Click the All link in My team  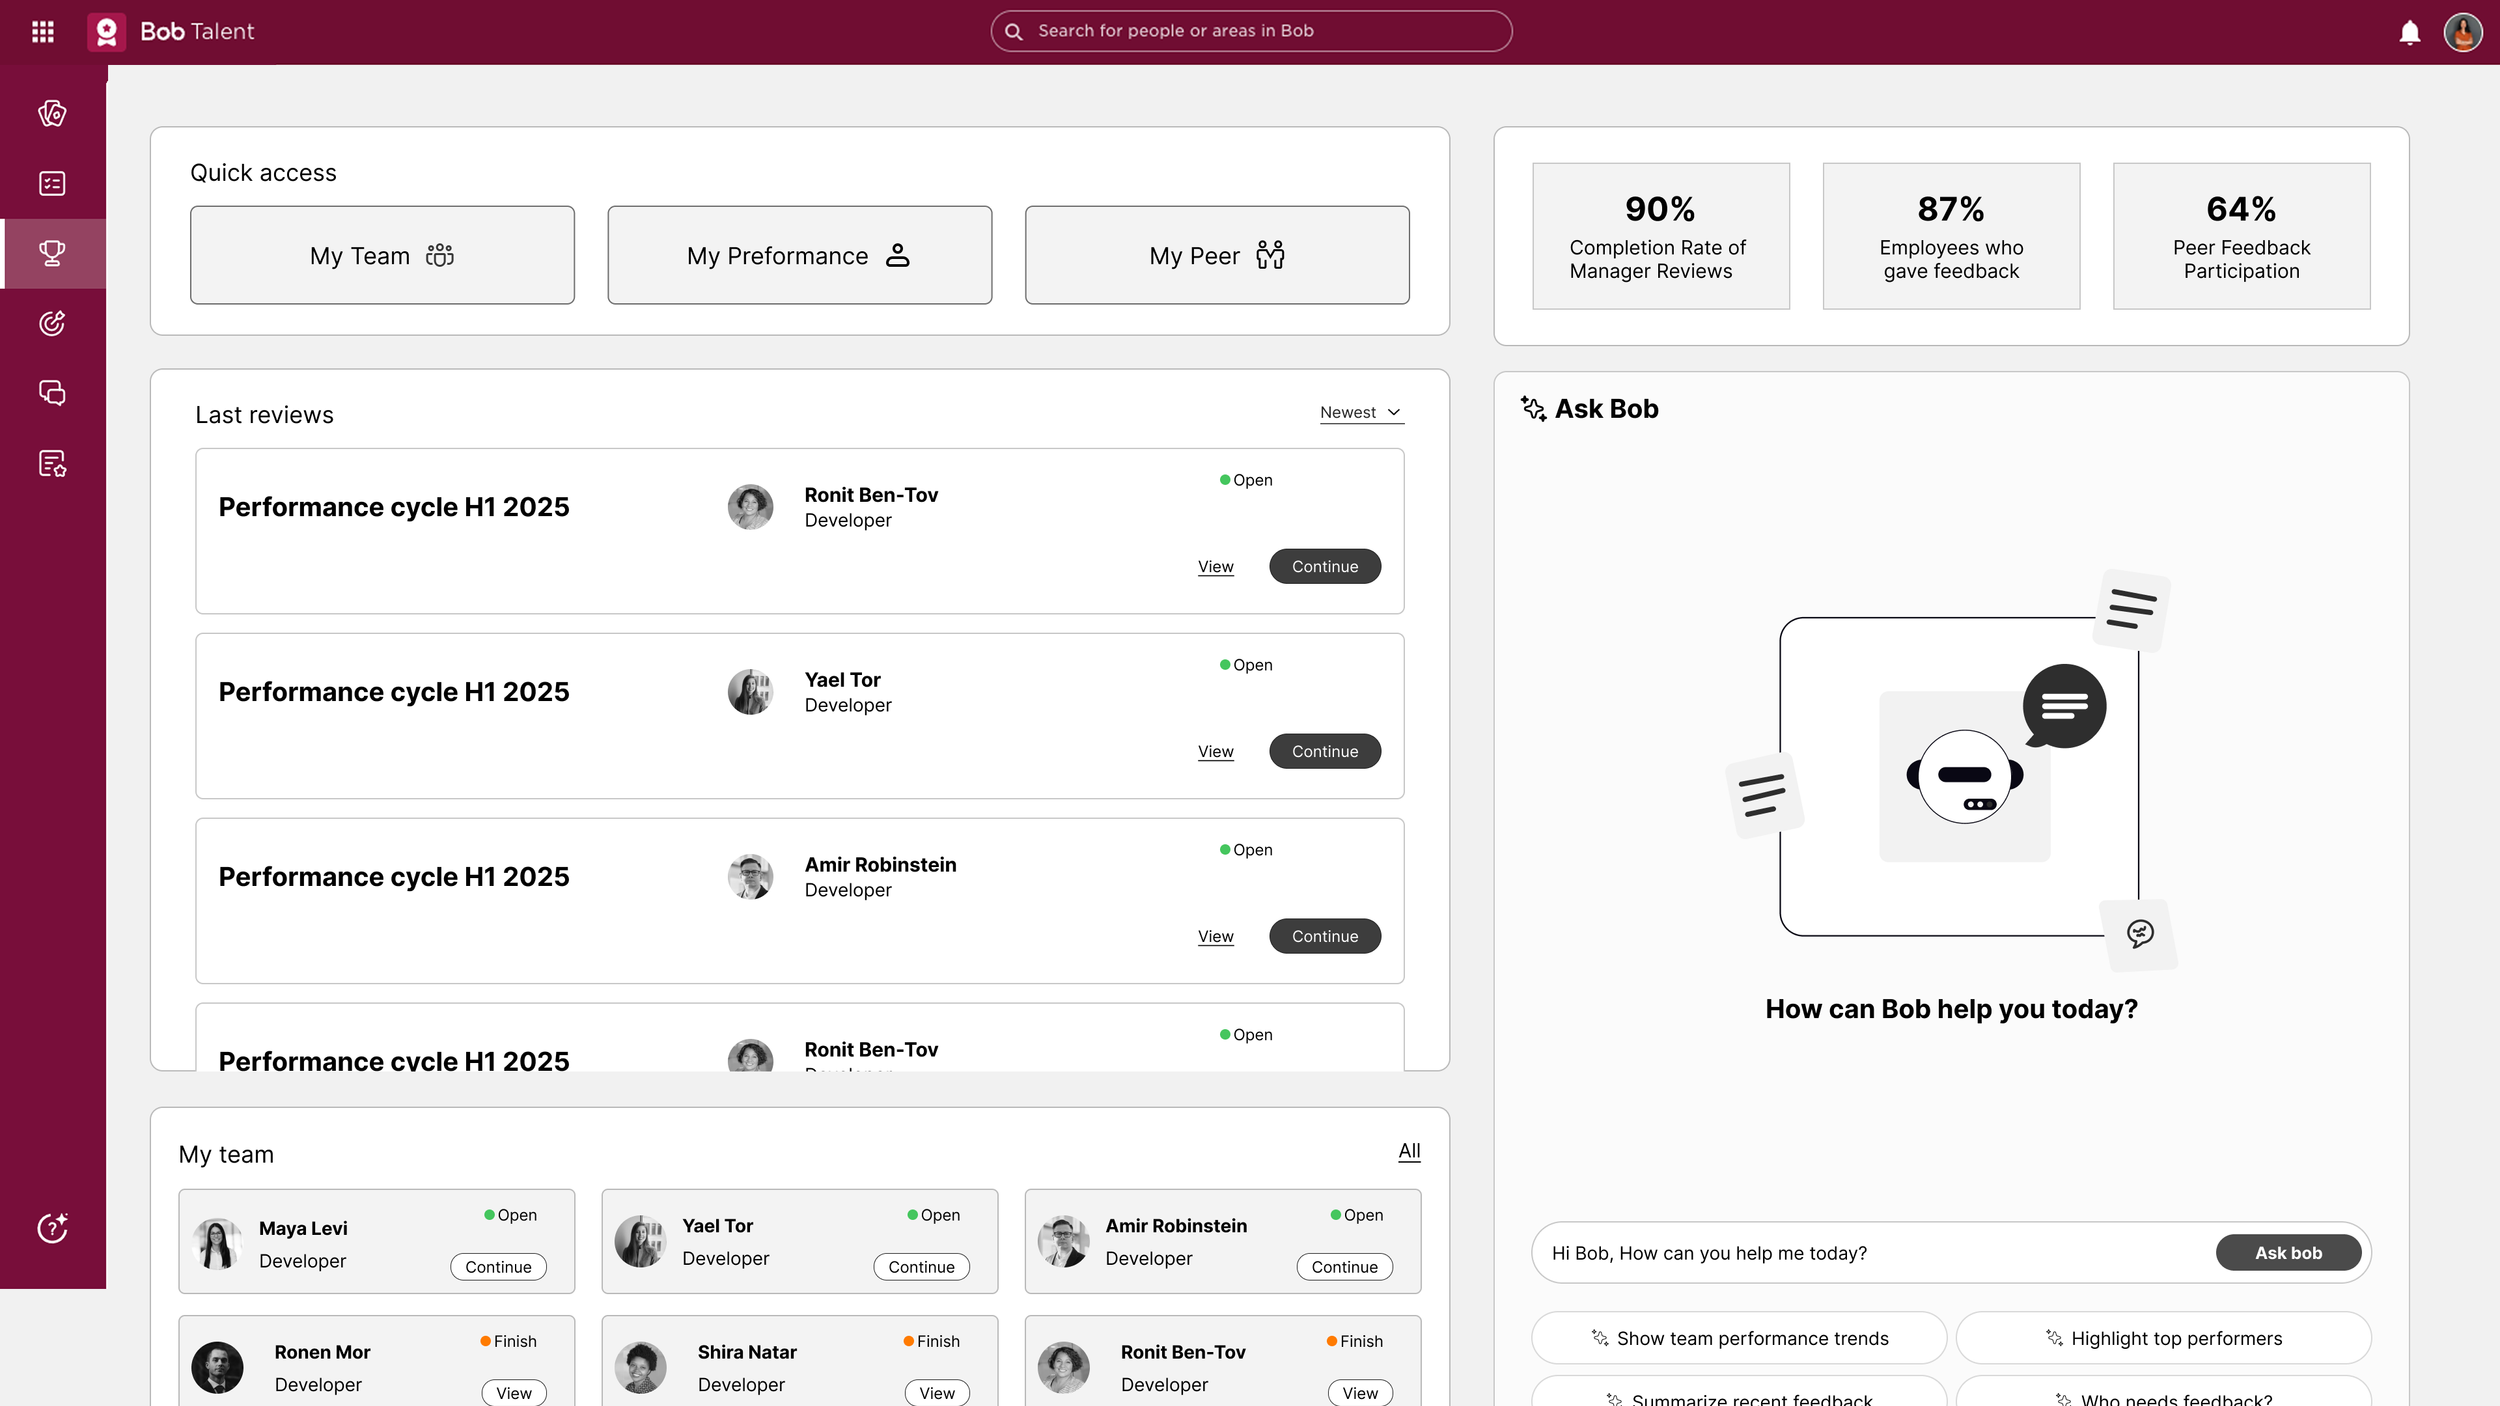pos(1408,1151)
